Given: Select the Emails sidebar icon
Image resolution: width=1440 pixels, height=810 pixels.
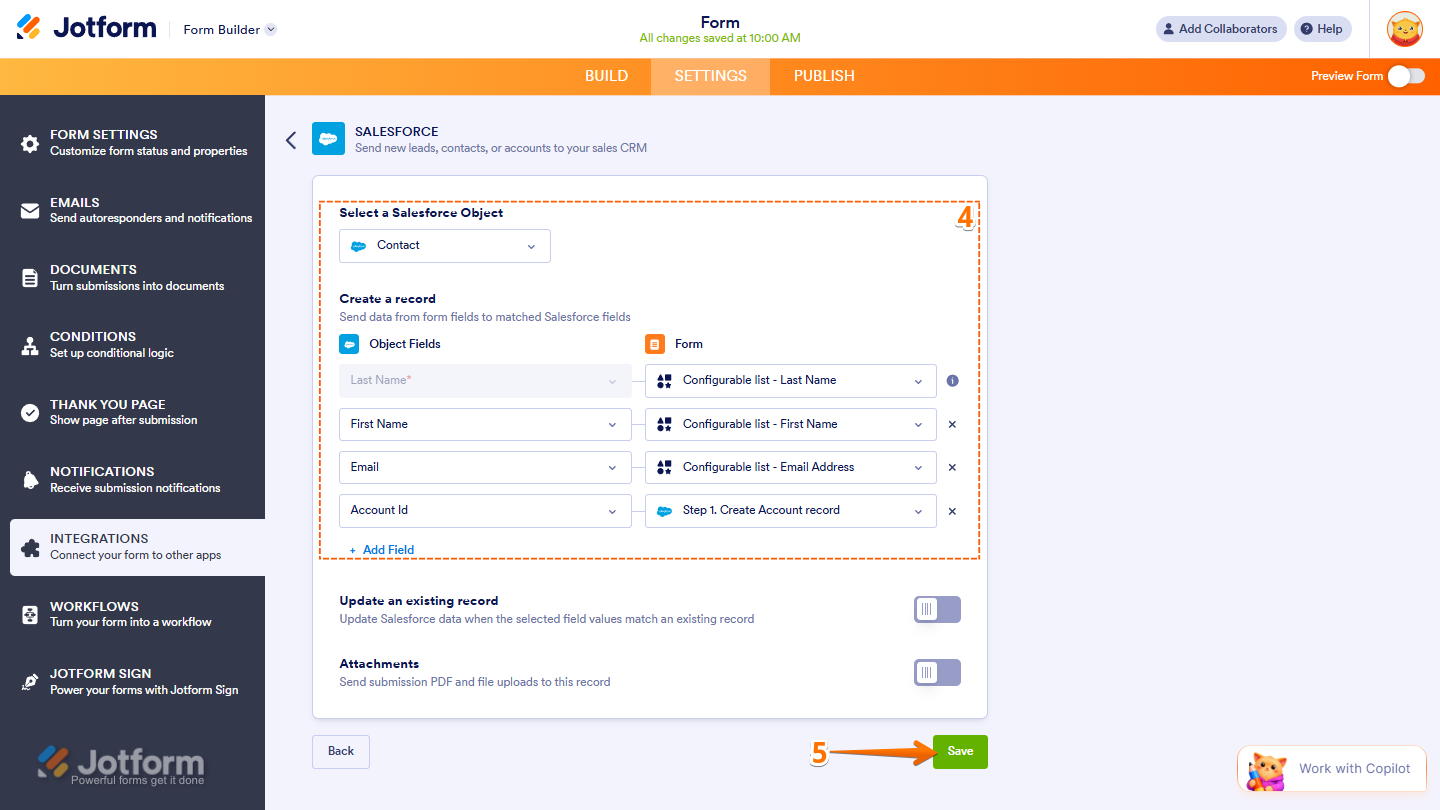Looking at the screenshot, I should coord(30,209).
